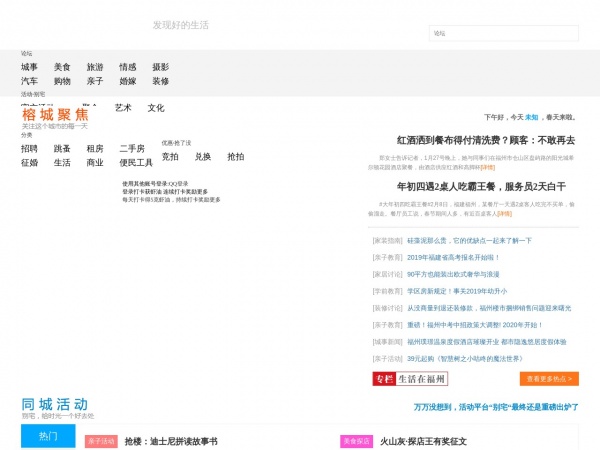Select the 热门 tab in 同城活动
Image resolution: width=600 pixels, height=450 pixels.
pyautogui.click(x=48, y=437)
